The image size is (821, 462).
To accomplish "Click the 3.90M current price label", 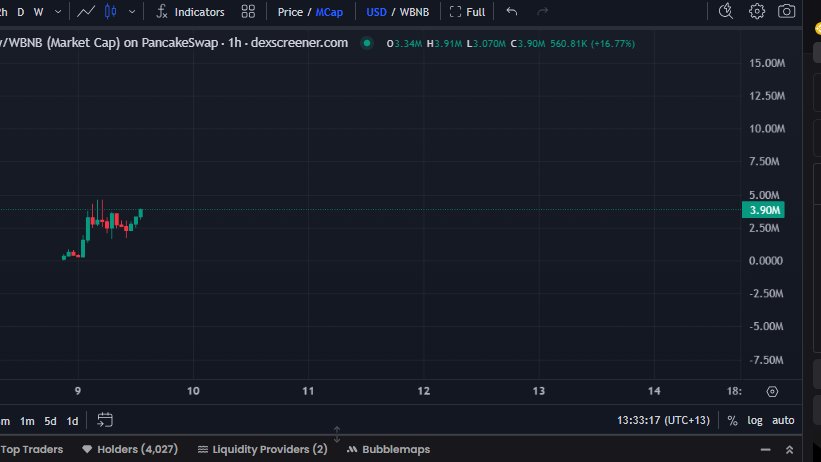I will coord(763,210).
